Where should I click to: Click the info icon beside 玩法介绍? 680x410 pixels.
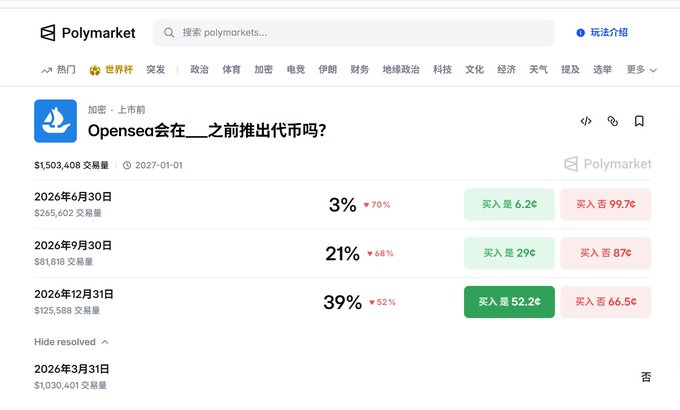[x=580, y=33]
